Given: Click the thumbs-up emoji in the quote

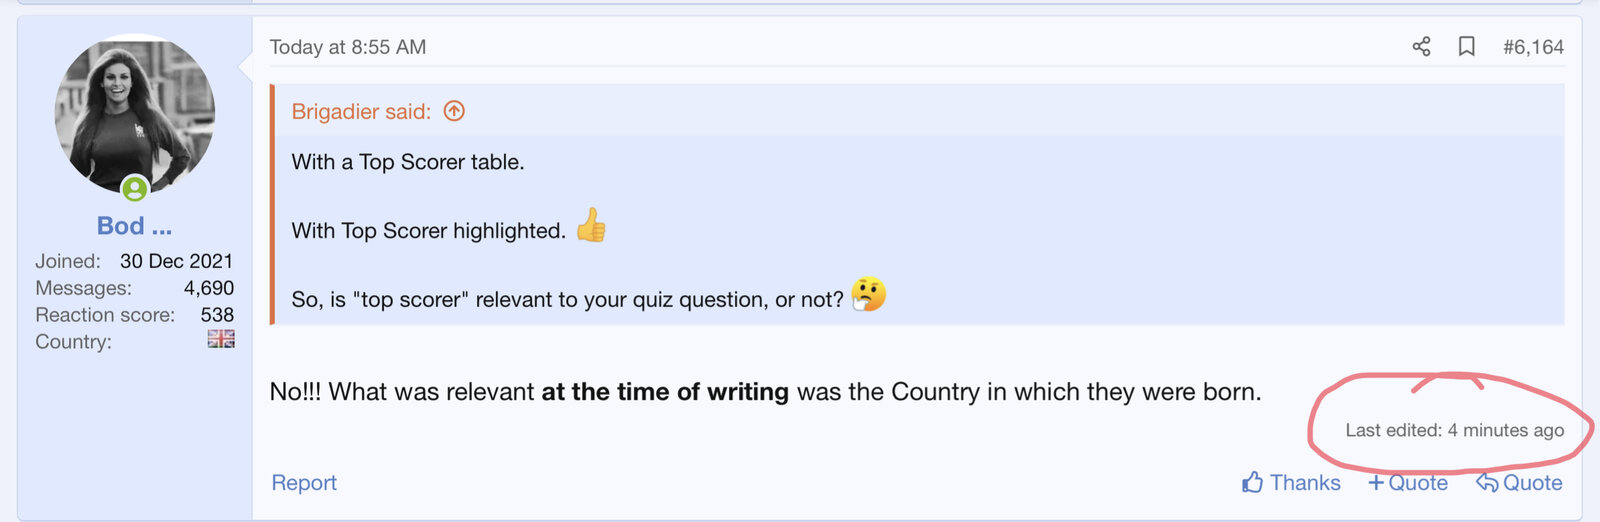Looking at the screenshot, I should [x=591, y=226].
